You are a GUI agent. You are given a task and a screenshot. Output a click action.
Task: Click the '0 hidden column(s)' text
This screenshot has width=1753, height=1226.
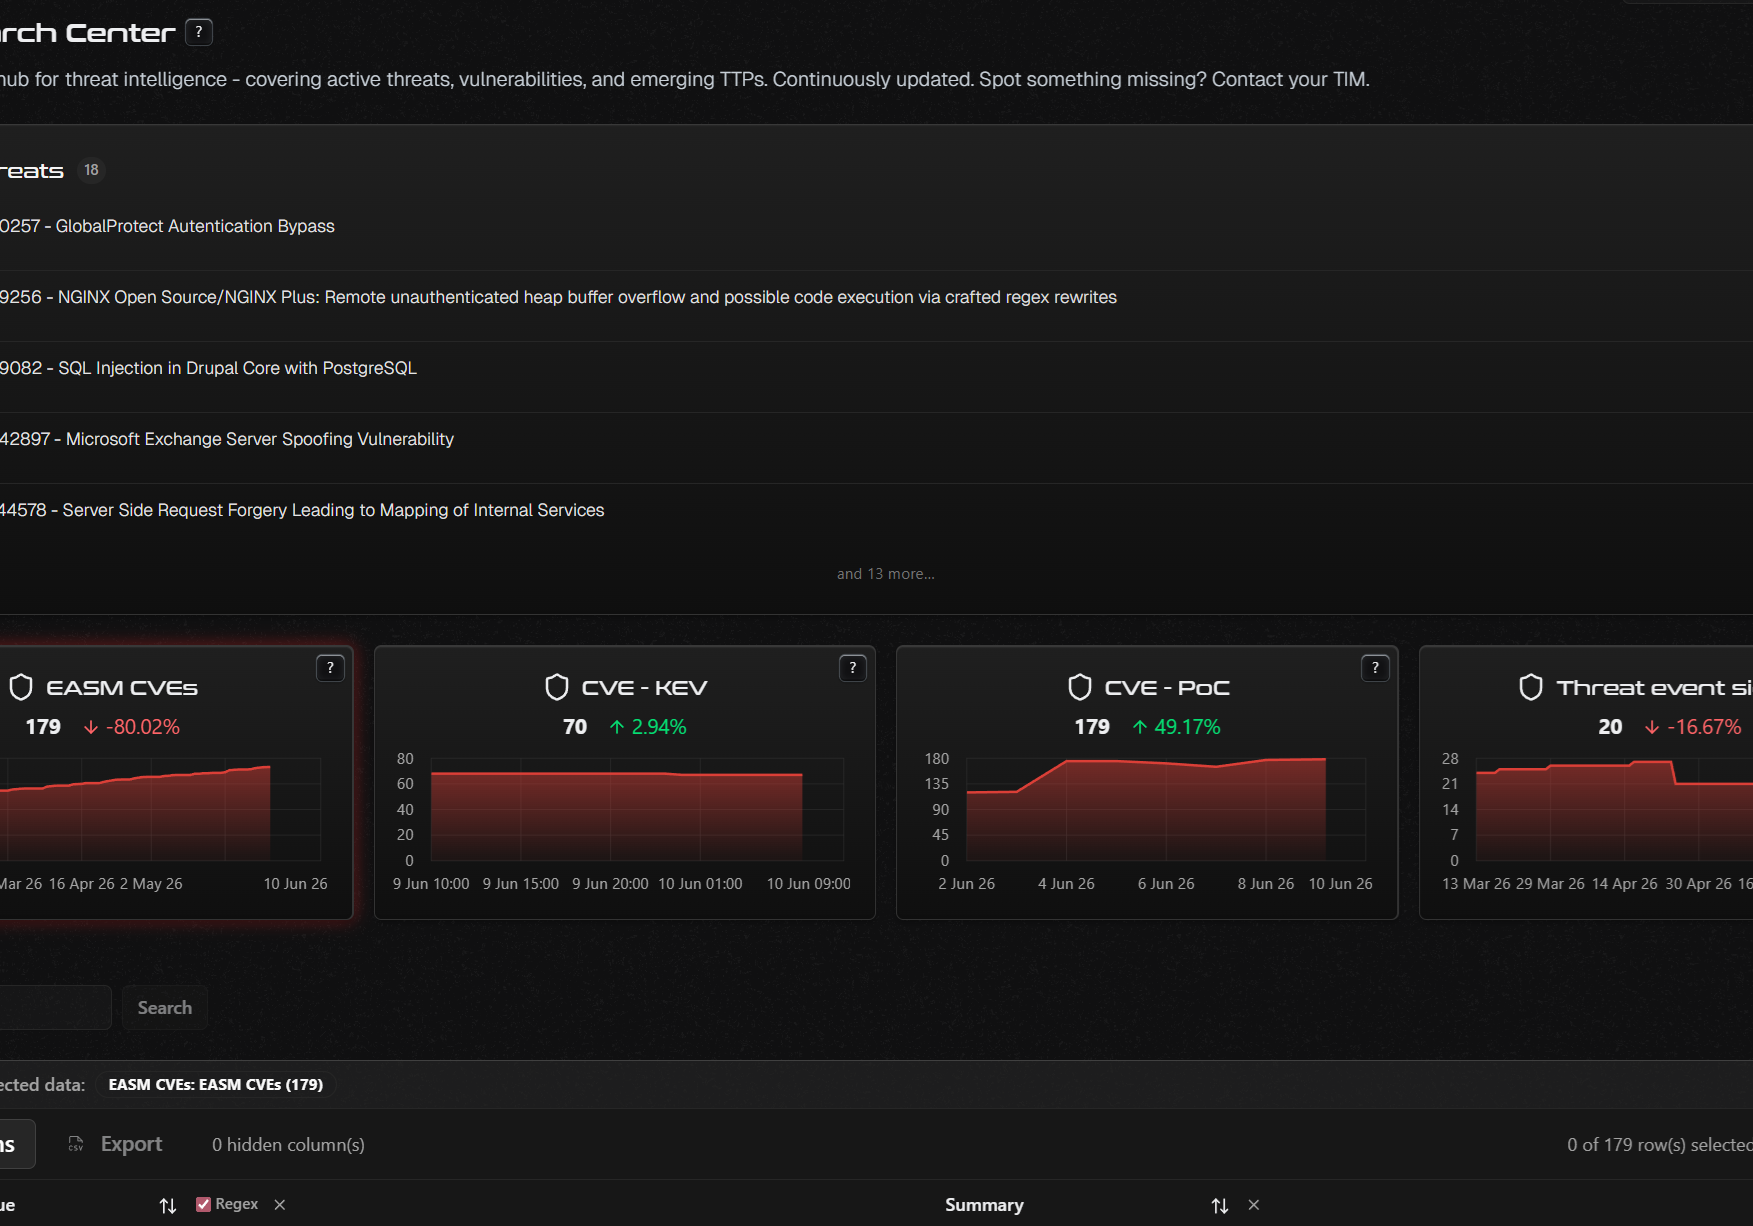coord(288,1145)
